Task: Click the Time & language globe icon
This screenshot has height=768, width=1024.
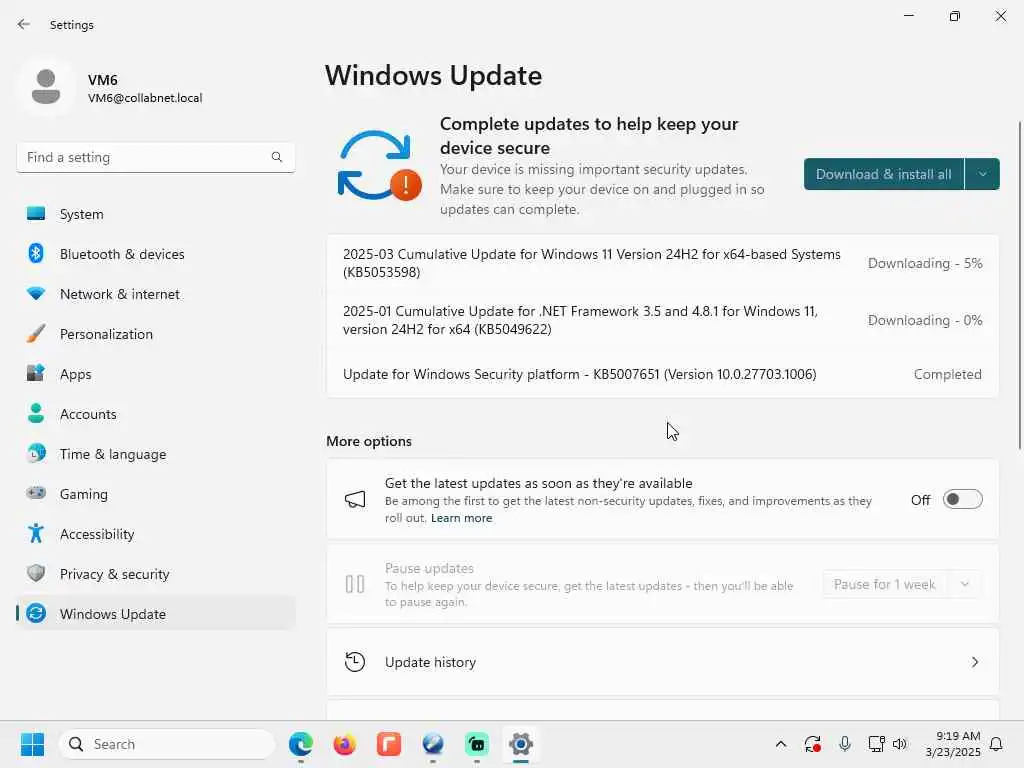Action: click(36, 453)
